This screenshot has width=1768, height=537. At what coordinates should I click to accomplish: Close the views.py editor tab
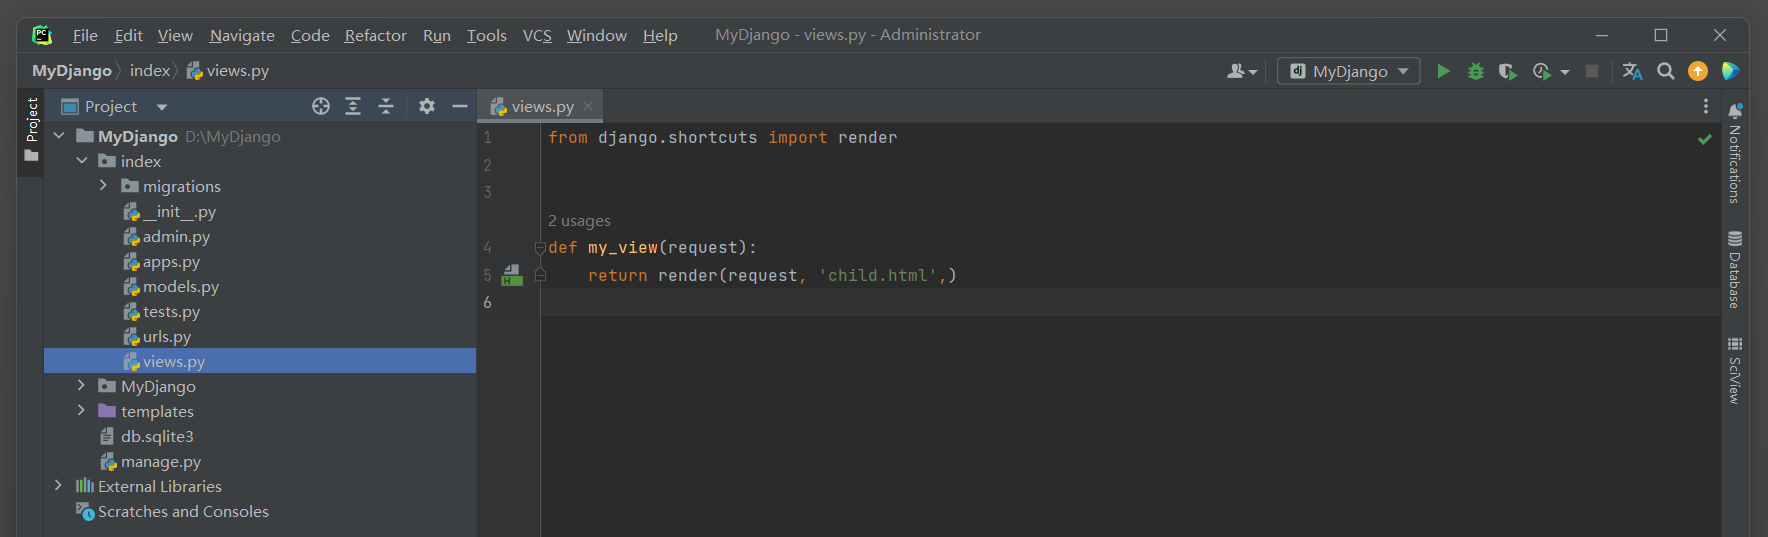pos(588,106)
